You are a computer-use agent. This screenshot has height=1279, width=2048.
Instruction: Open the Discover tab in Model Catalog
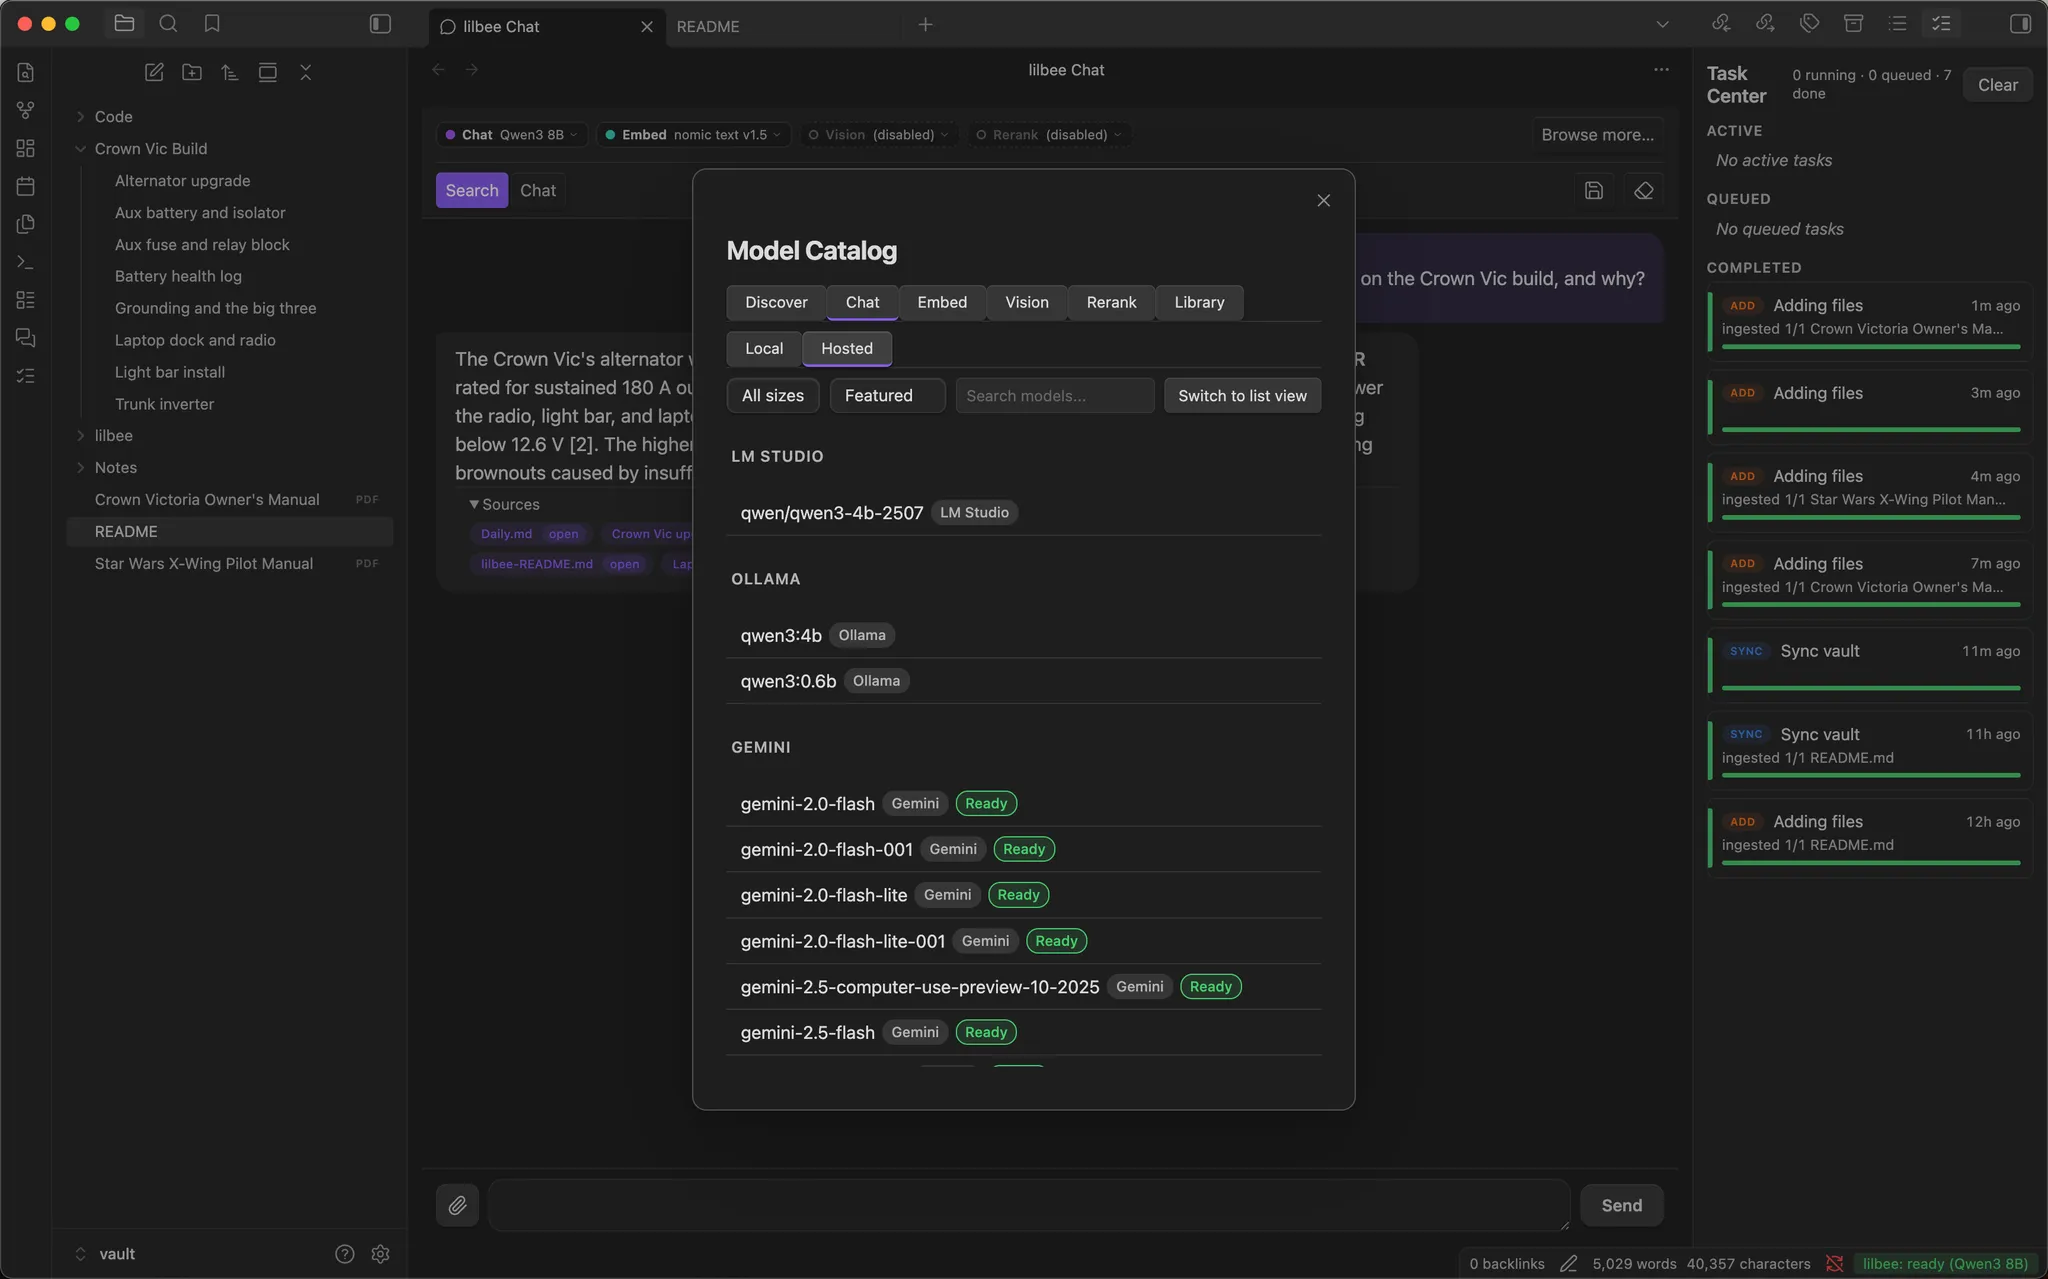(x=776, y=302)
